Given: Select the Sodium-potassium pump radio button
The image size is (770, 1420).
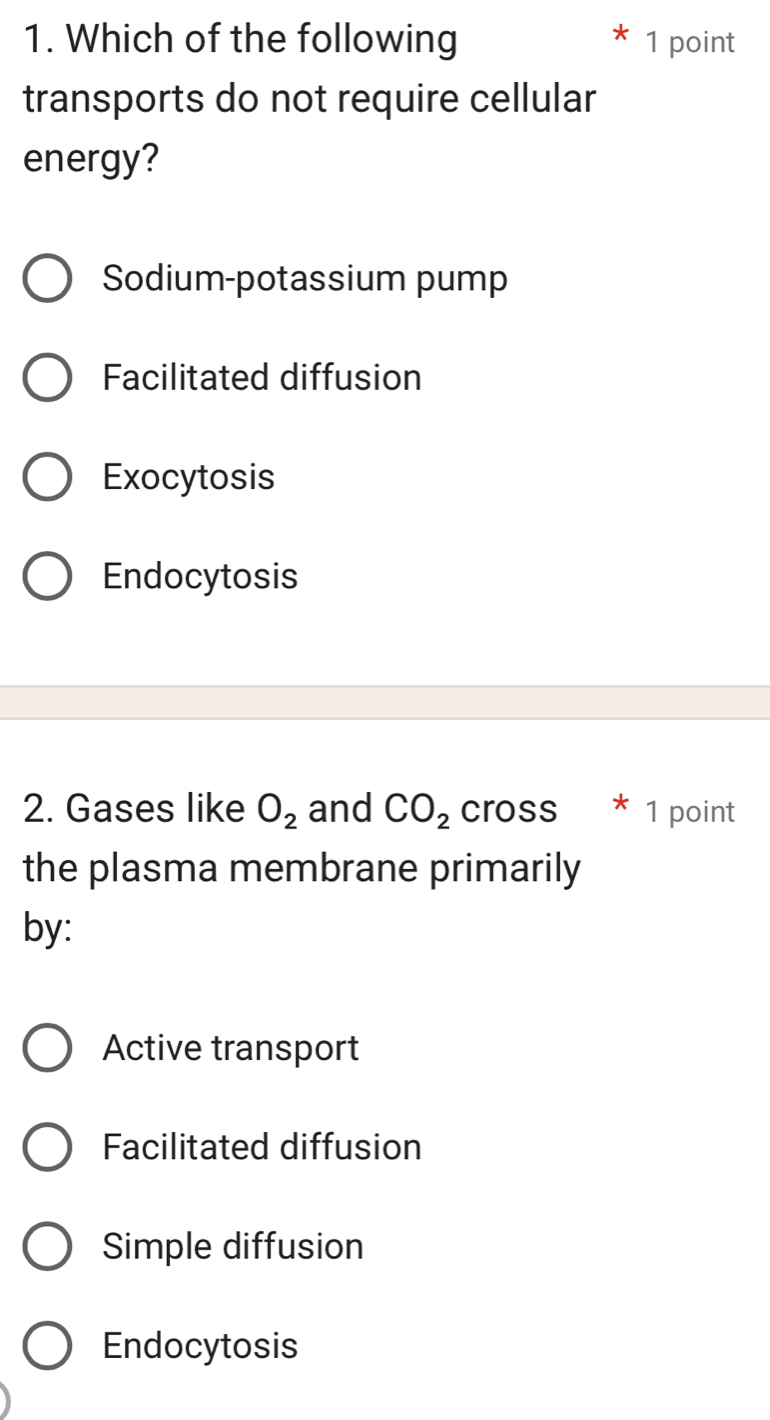Looking at the screenshot, I should 47,280.
